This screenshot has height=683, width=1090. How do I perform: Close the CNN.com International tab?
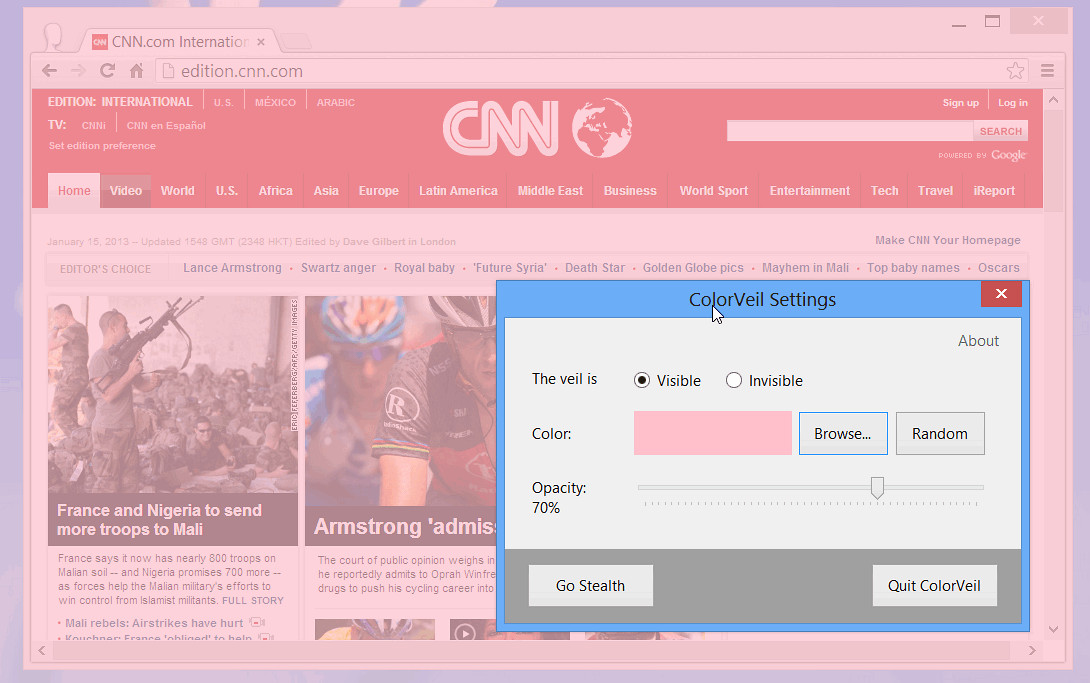point(261,42)
